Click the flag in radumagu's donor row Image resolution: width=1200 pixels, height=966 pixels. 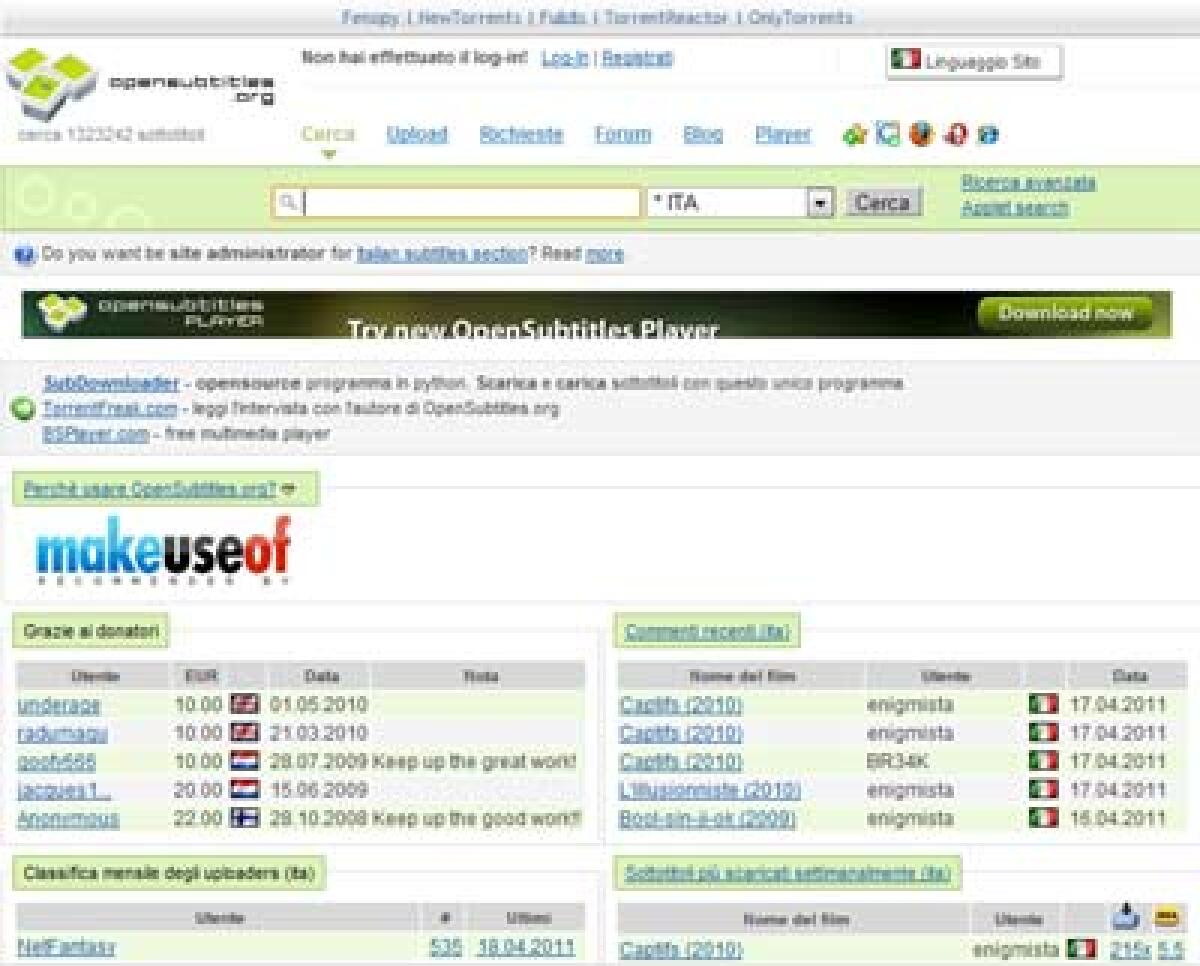coord(244,733)
